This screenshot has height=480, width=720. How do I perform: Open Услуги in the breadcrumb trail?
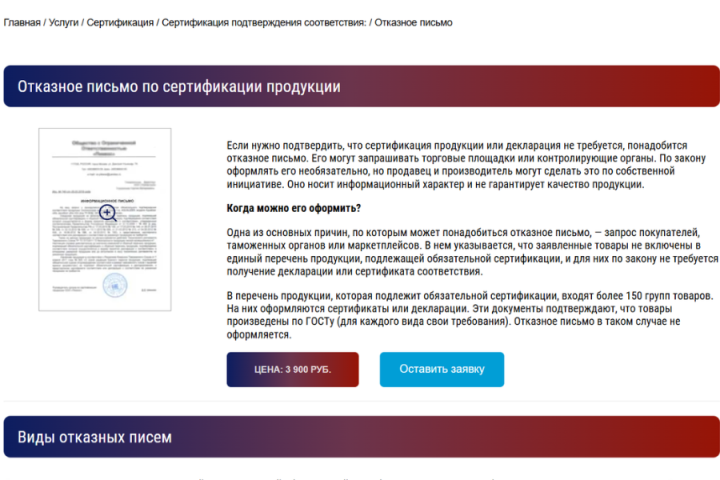(64, 22)
